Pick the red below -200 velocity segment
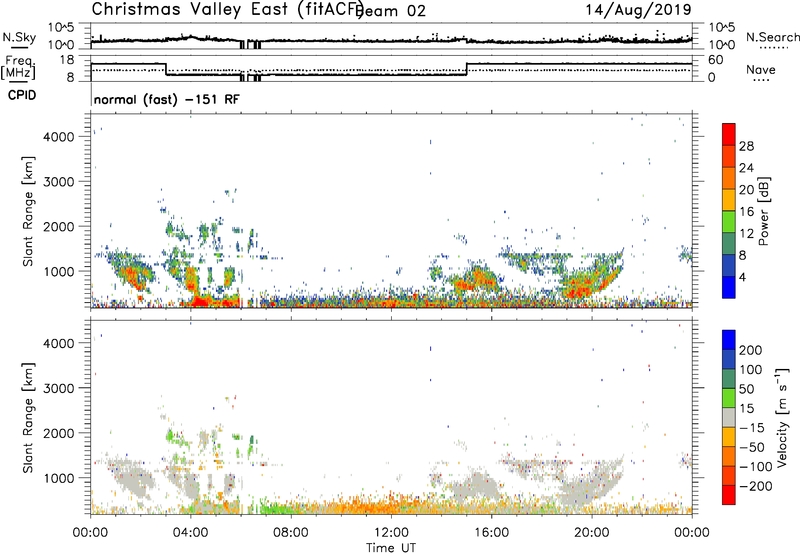This screenshot has width=800, height=554. click(729, 495)
